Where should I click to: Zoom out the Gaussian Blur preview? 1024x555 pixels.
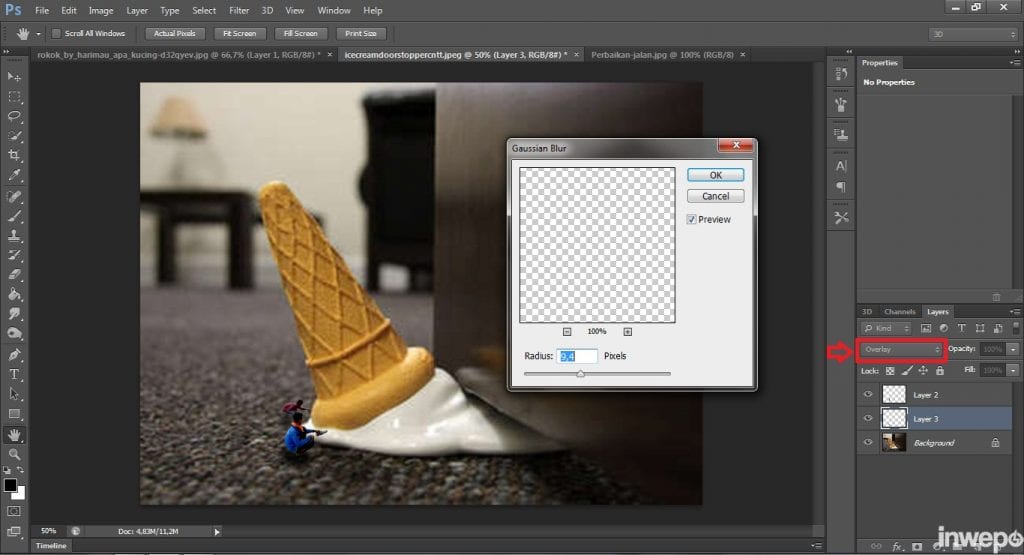(566, 331)
